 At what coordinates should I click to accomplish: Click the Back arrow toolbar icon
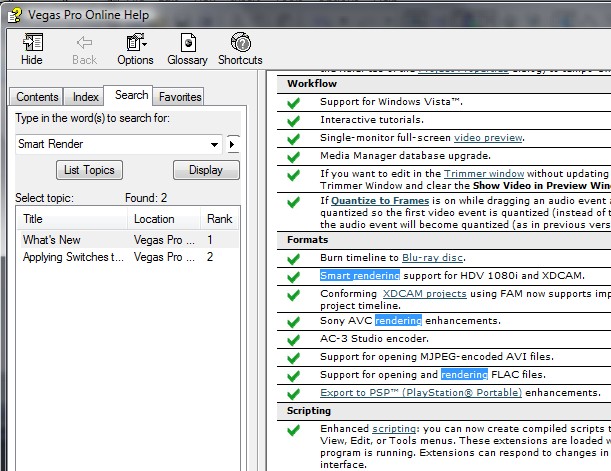[84, 49]
